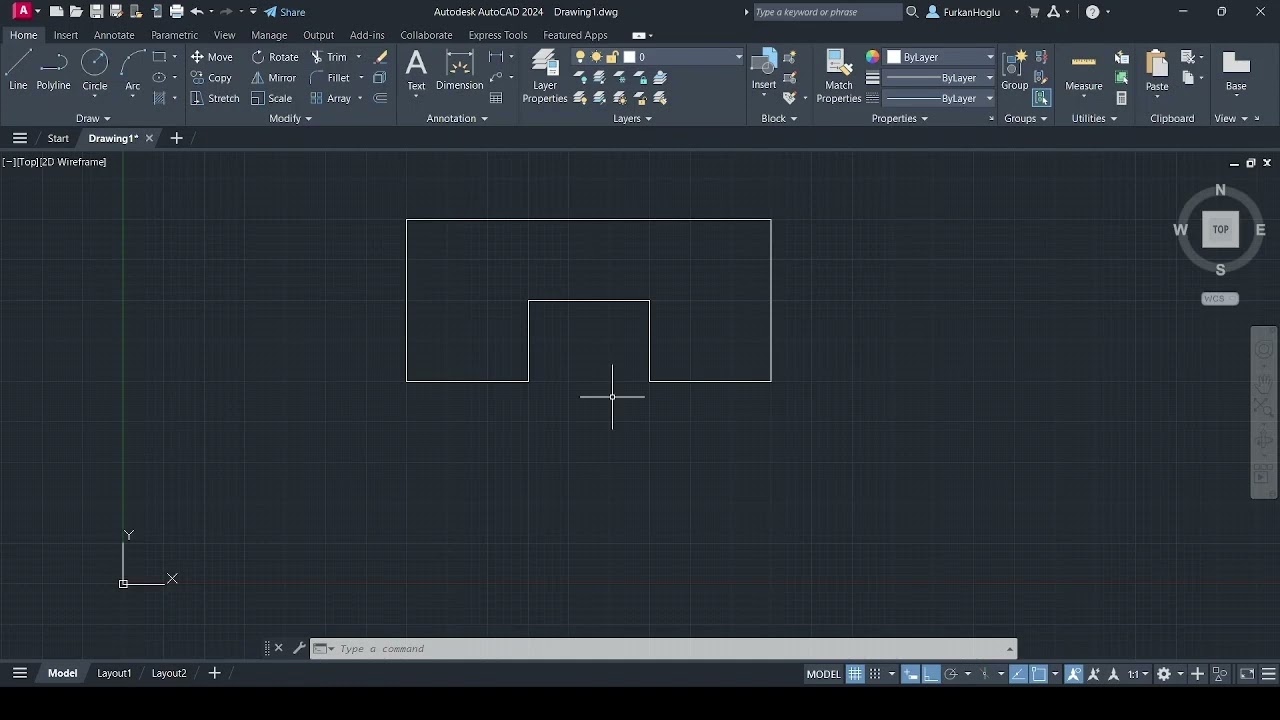Click the Share button
The image size is (1280, 720).
pyautogui.click(x=285, y=12)
